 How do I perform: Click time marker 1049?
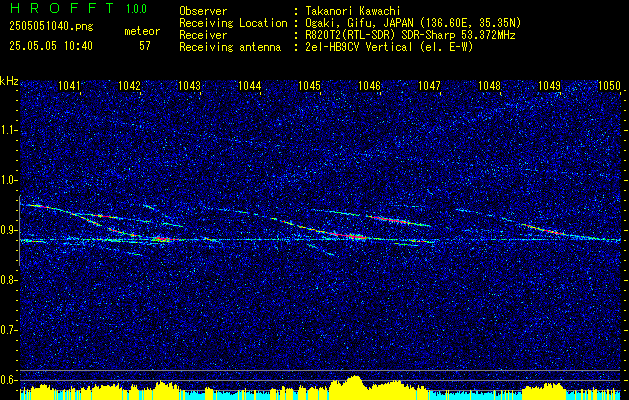[549, 85]
